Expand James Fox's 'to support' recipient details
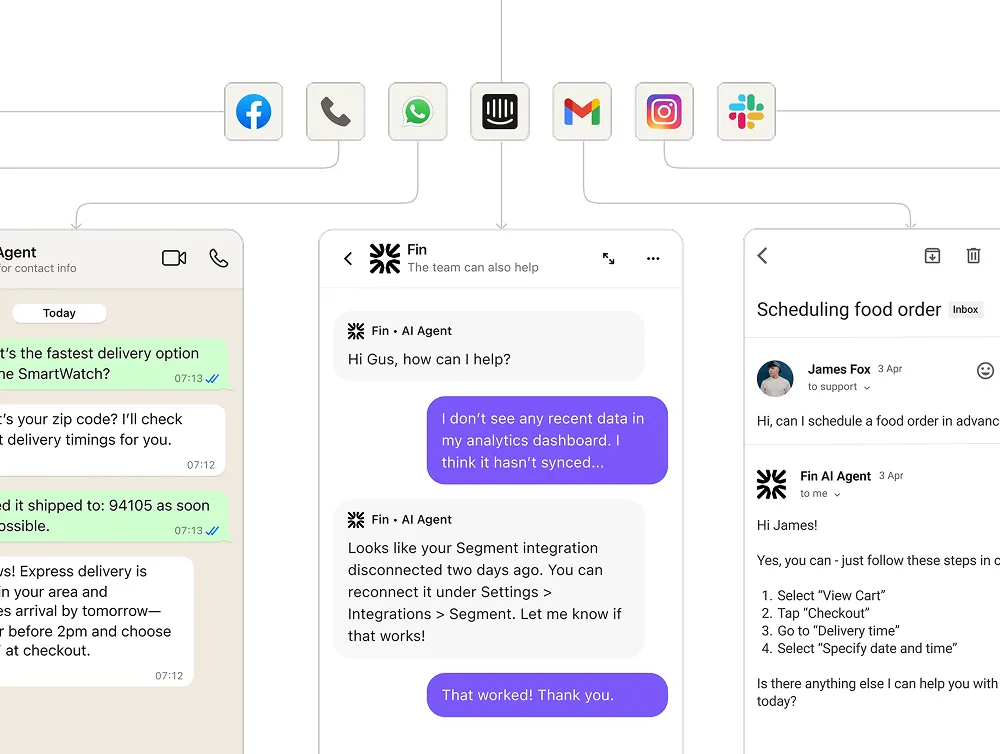This screenshot has height=754, width=1000. click(x=839, y=387)
